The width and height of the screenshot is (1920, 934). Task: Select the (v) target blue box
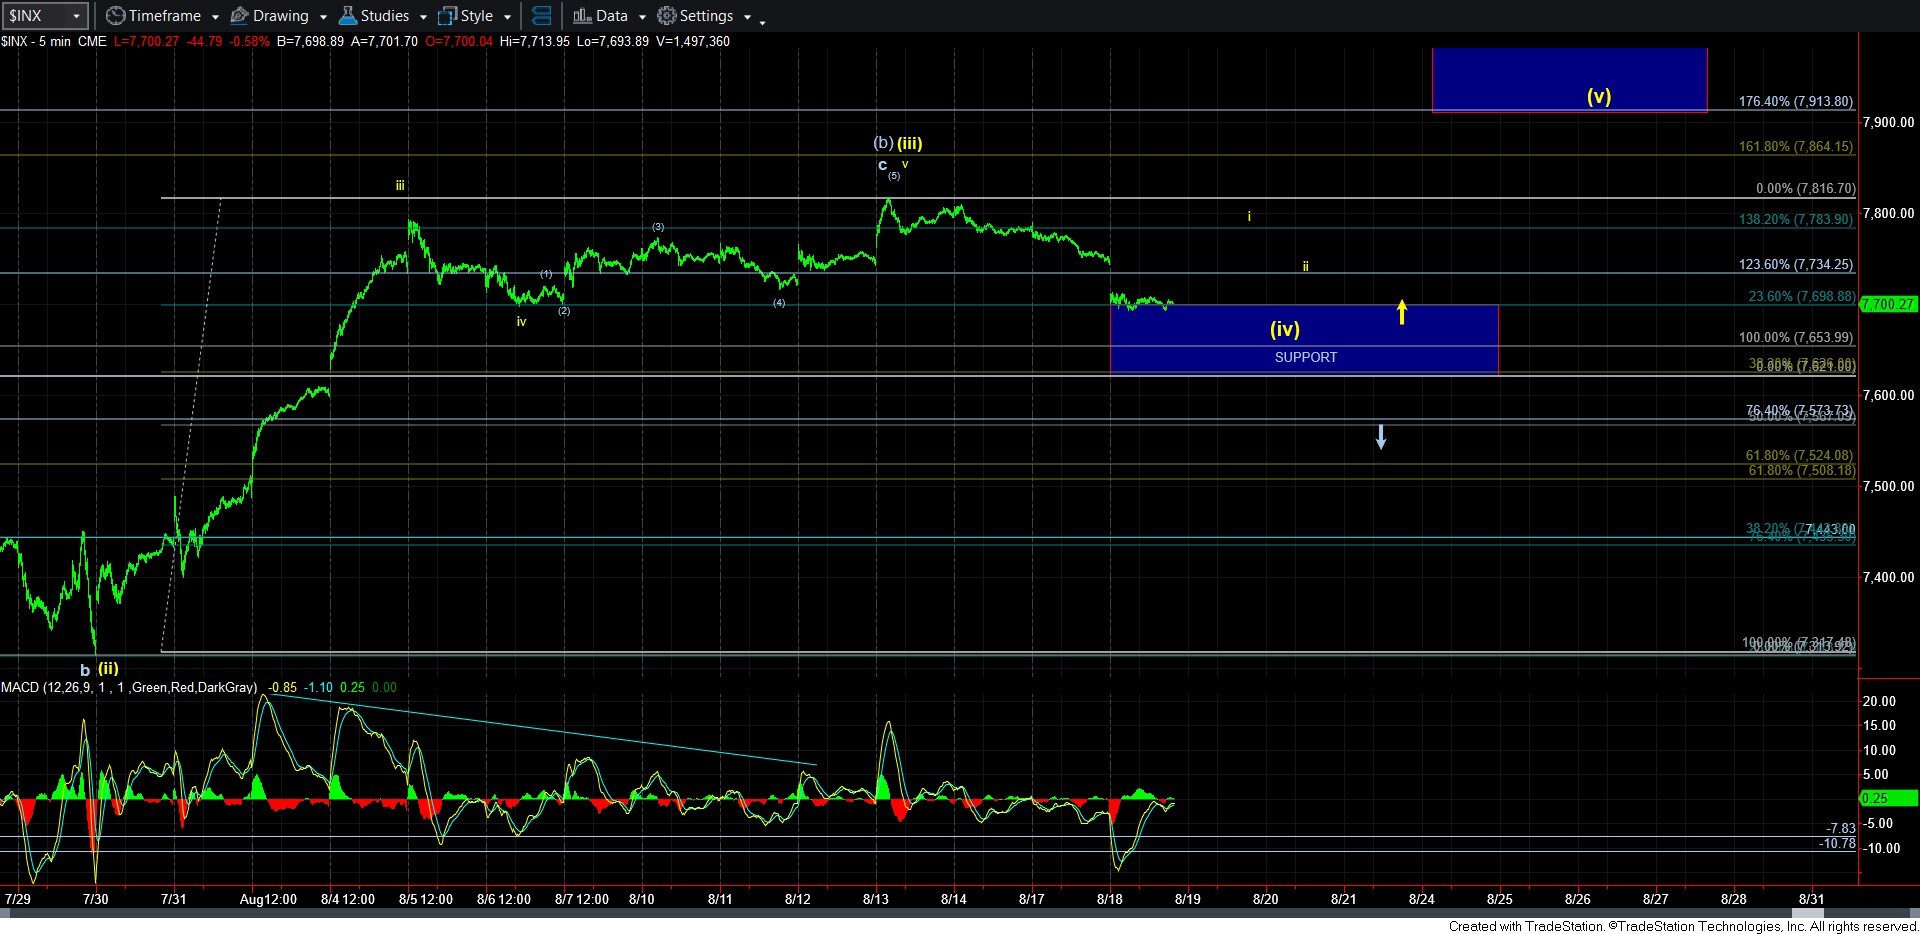tap(1569, 79)
